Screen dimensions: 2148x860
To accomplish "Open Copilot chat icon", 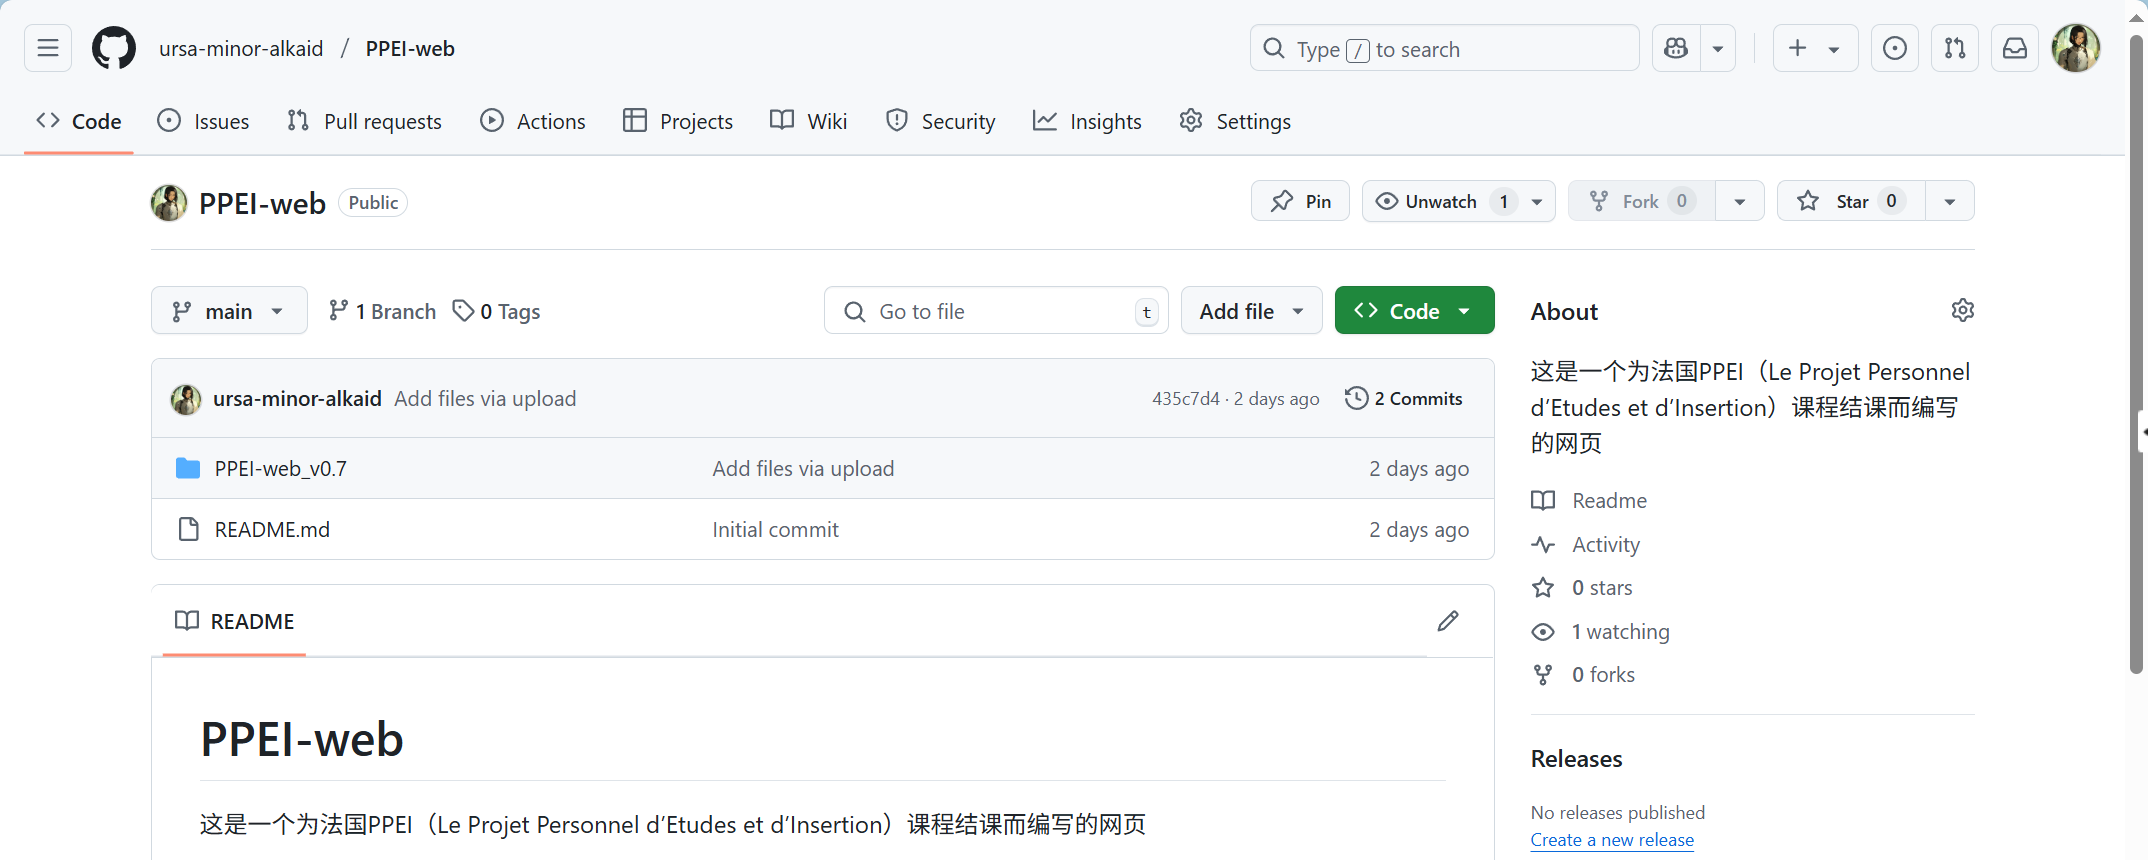I will [1676, 48].
